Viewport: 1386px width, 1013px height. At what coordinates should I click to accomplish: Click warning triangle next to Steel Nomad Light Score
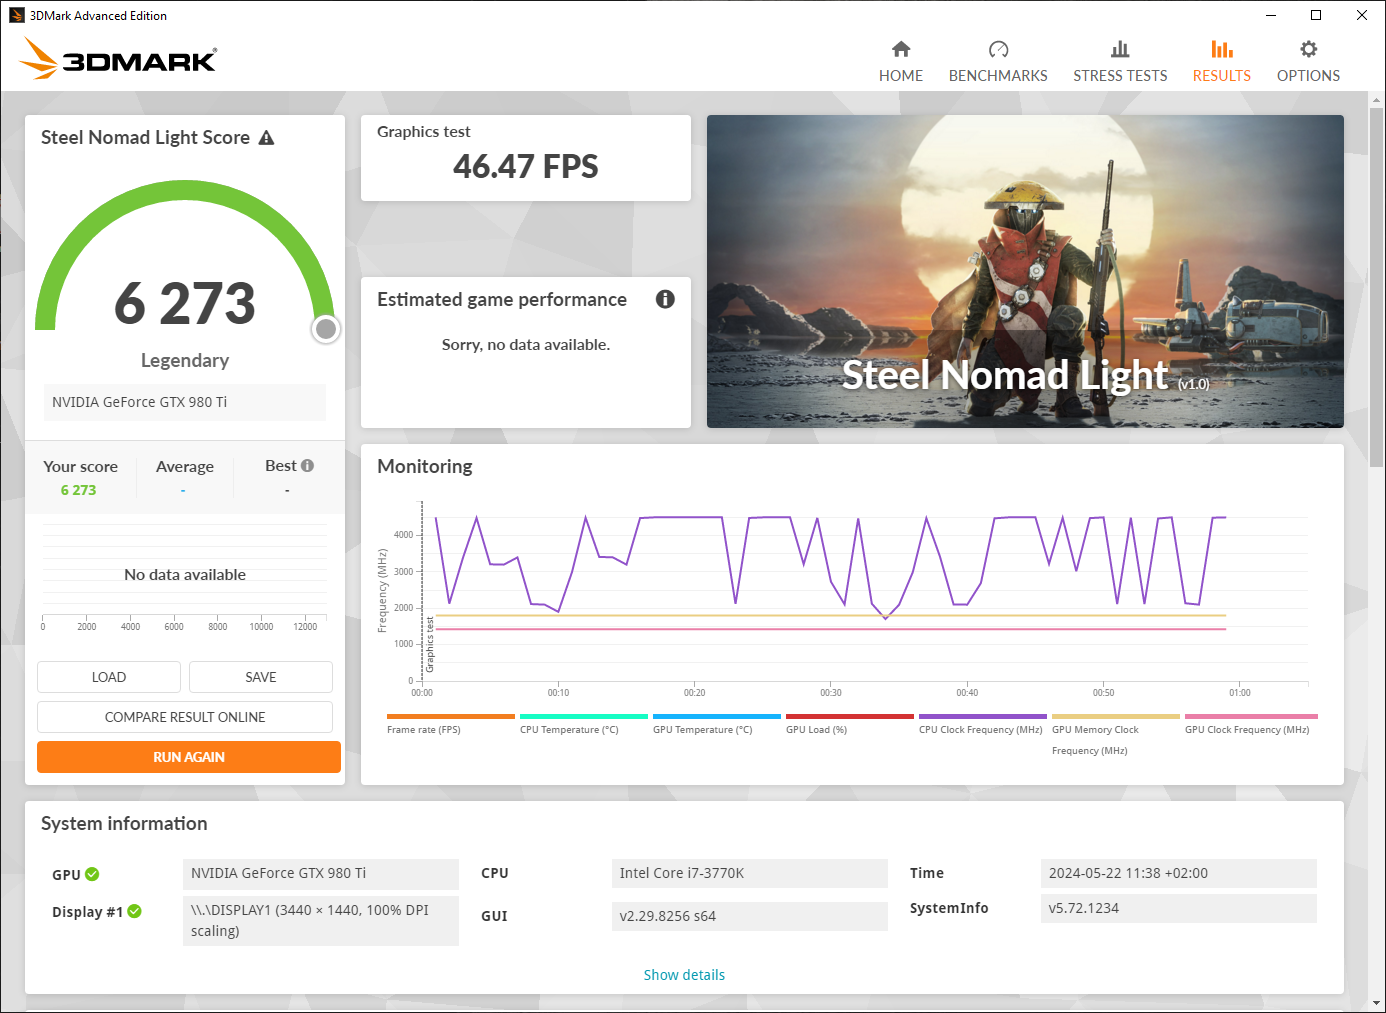pos(266,138)
